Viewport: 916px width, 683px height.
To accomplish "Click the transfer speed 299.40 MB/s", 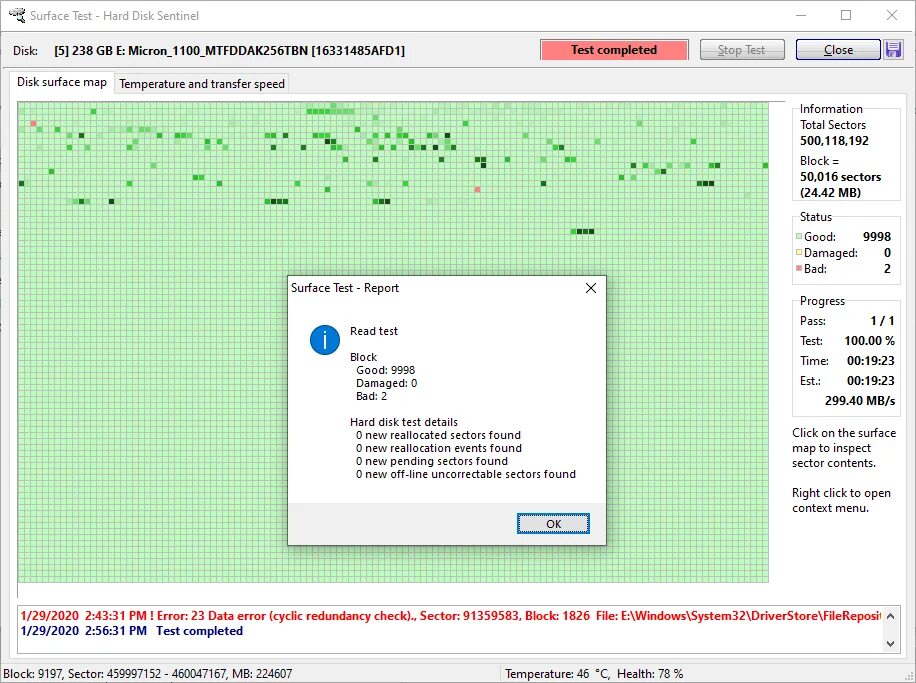I will tap(859, 400).
